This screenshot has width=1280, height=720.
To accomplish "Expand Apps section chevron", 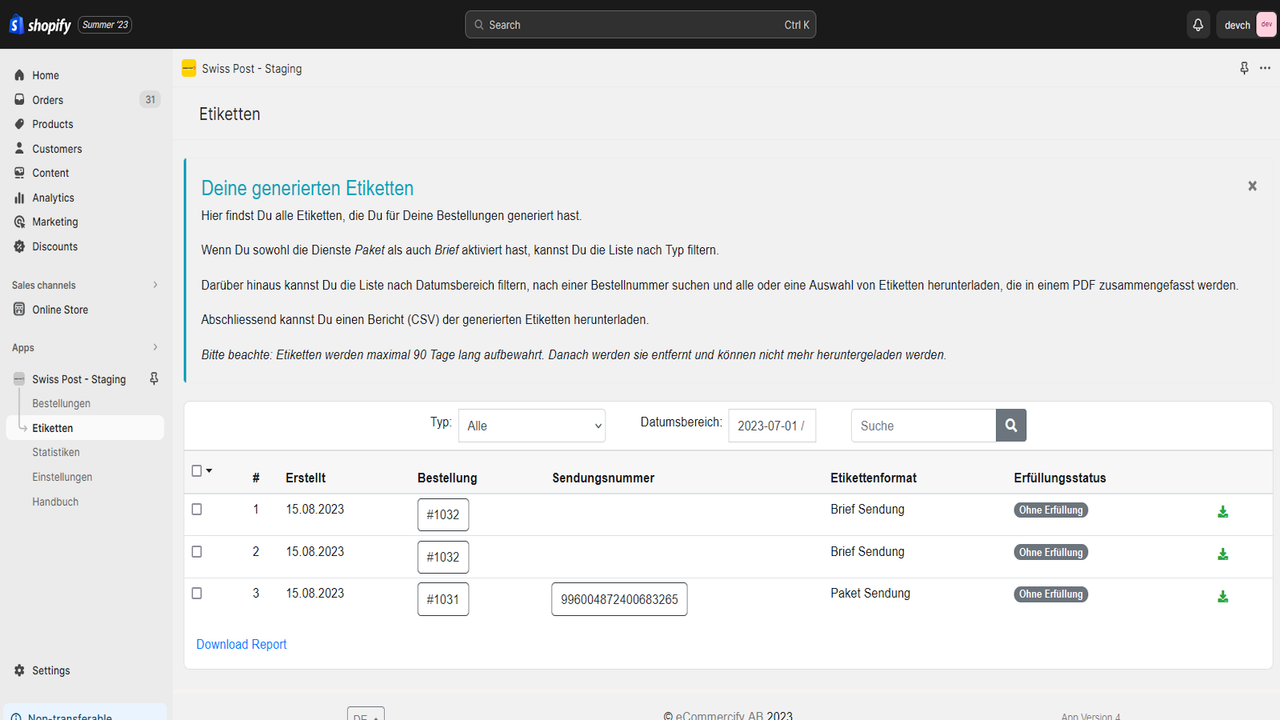I will tap(155, 348).
